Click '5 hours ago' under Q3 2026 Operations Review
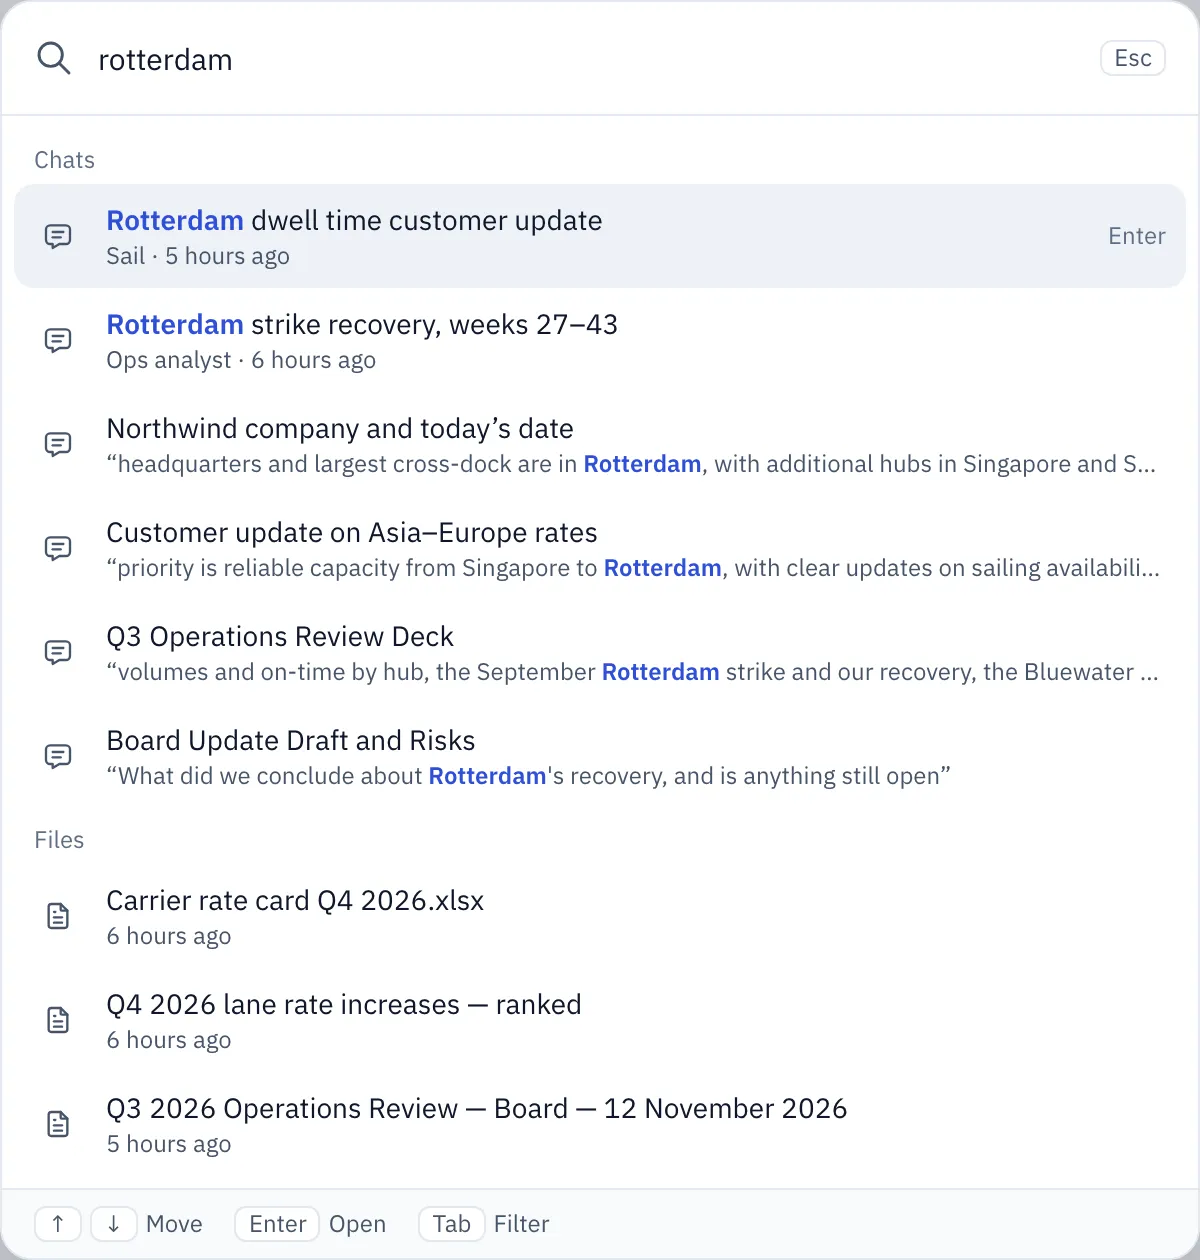This screenshot has height=1260, width=1200. [169, 1144]
